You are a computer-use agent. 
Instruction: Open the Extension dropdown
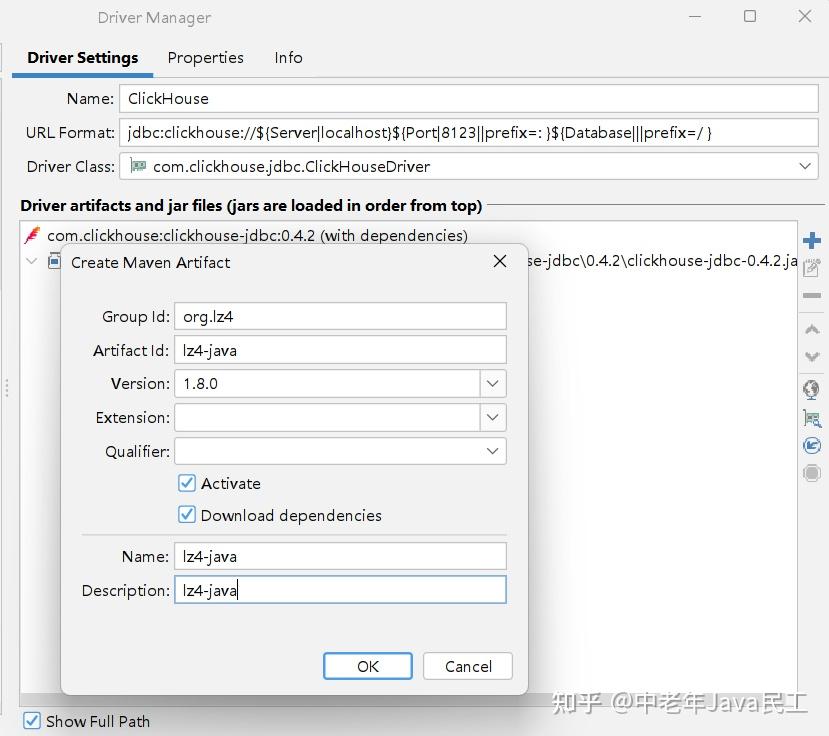[x=492, y=417]
